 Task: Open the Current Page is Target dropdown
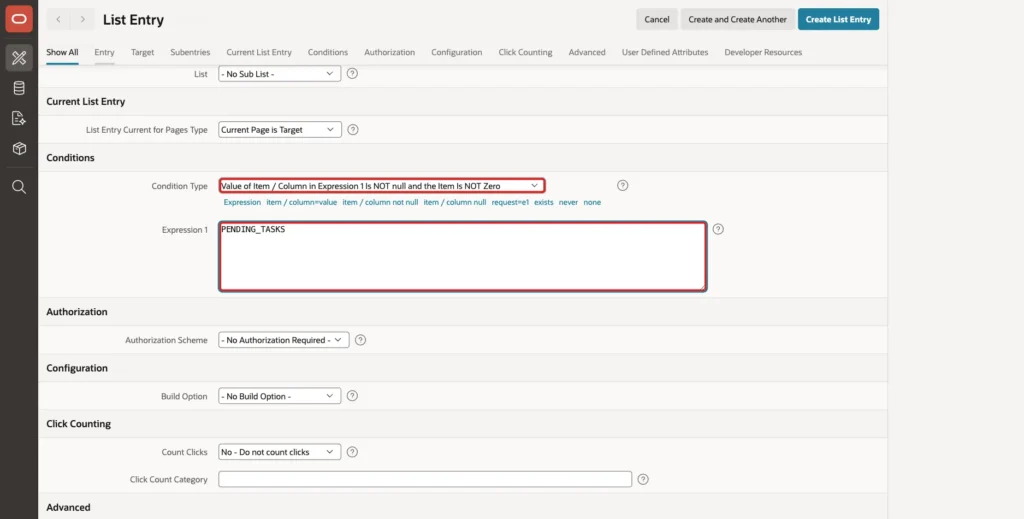pyautogui.click(x=280, y=129)
